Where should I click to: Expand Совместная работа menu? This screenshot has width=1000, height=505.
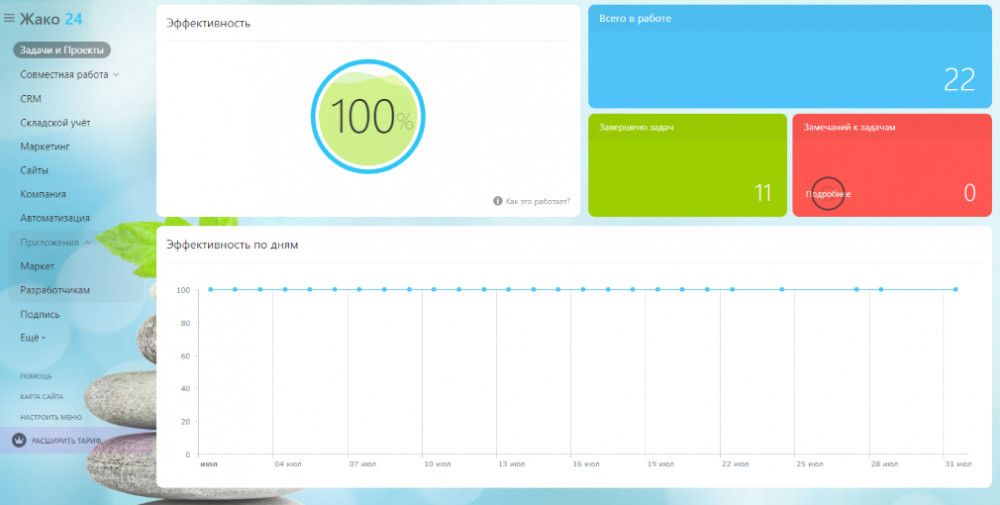70,75
